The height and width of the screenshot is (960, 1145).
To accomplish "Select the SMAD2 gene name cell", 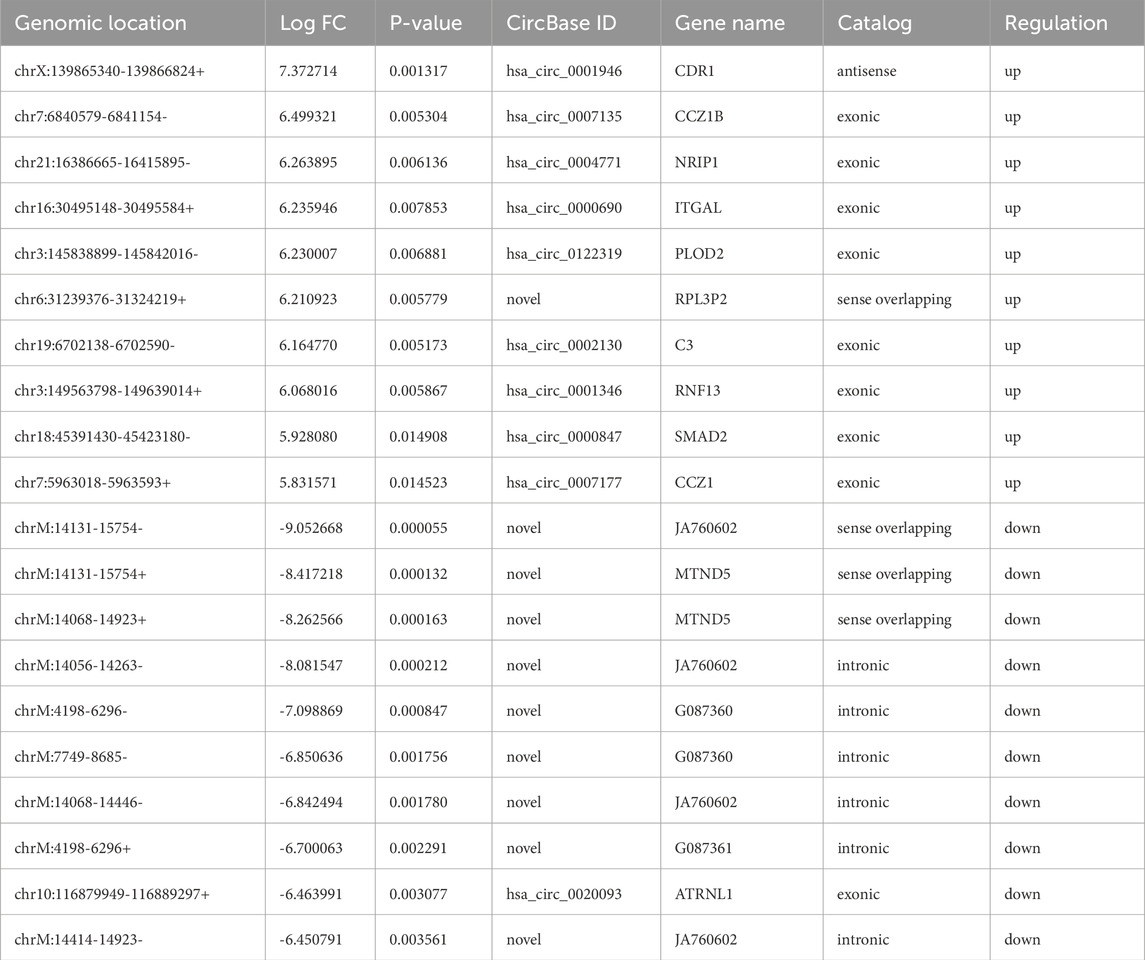I will [701, 437].
